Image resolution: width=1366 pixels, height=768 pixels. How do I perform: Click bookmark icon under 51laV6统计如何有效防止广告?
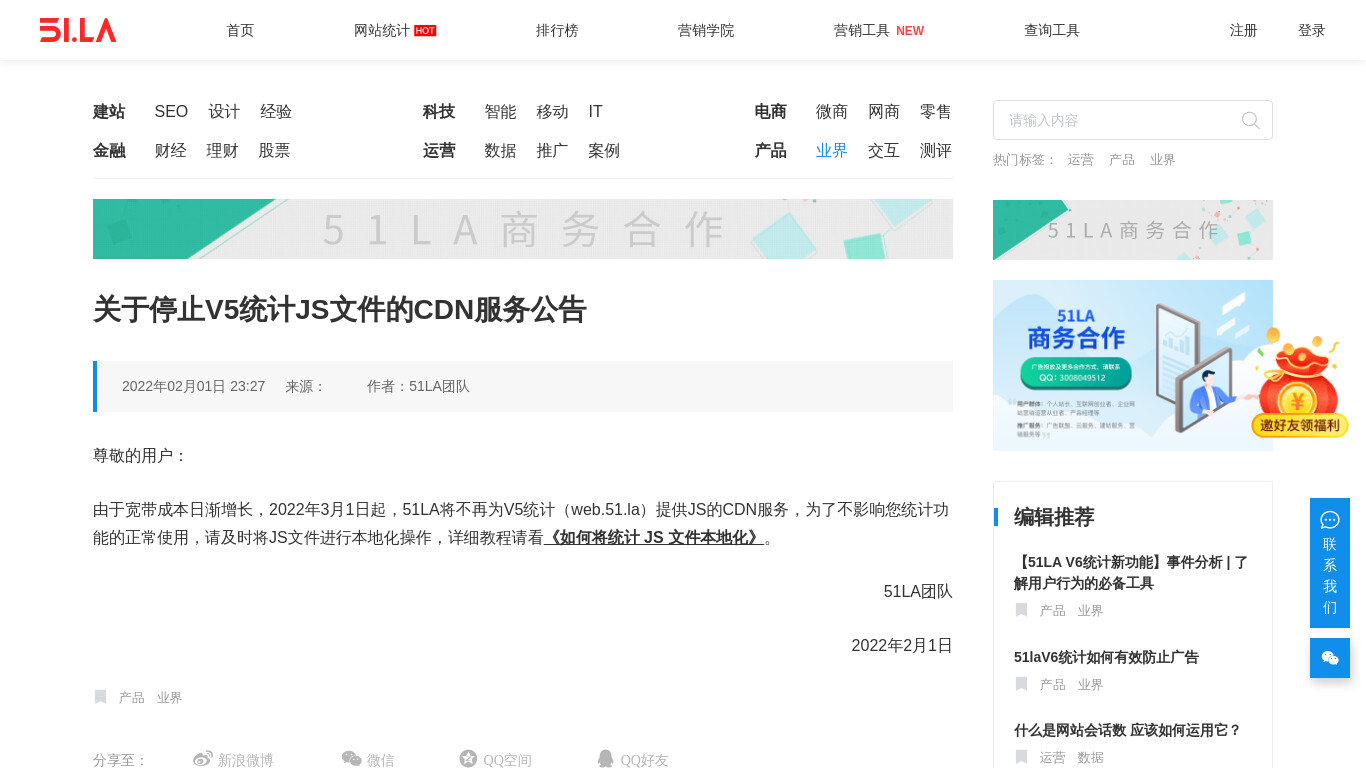pyautogui.click(x=1021, y=684)
